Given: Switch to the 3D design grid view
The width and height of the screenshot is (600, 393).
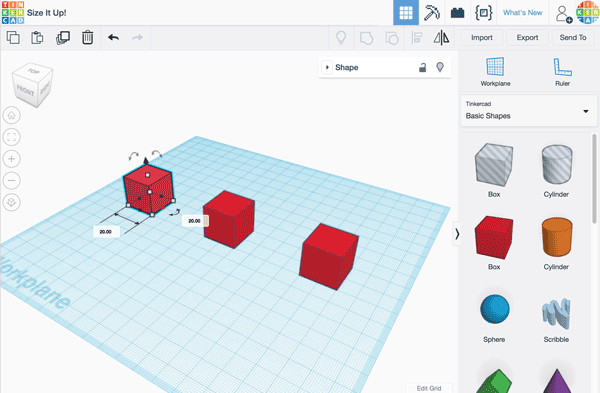Looking at the screenshot, I should (406, 13).
